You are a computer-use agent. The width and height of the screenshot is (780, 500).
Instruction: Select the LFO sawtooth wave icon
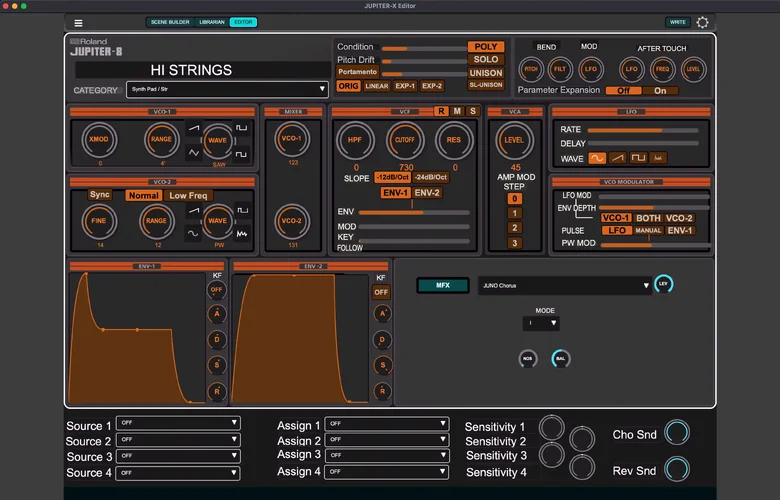[617, 158]
